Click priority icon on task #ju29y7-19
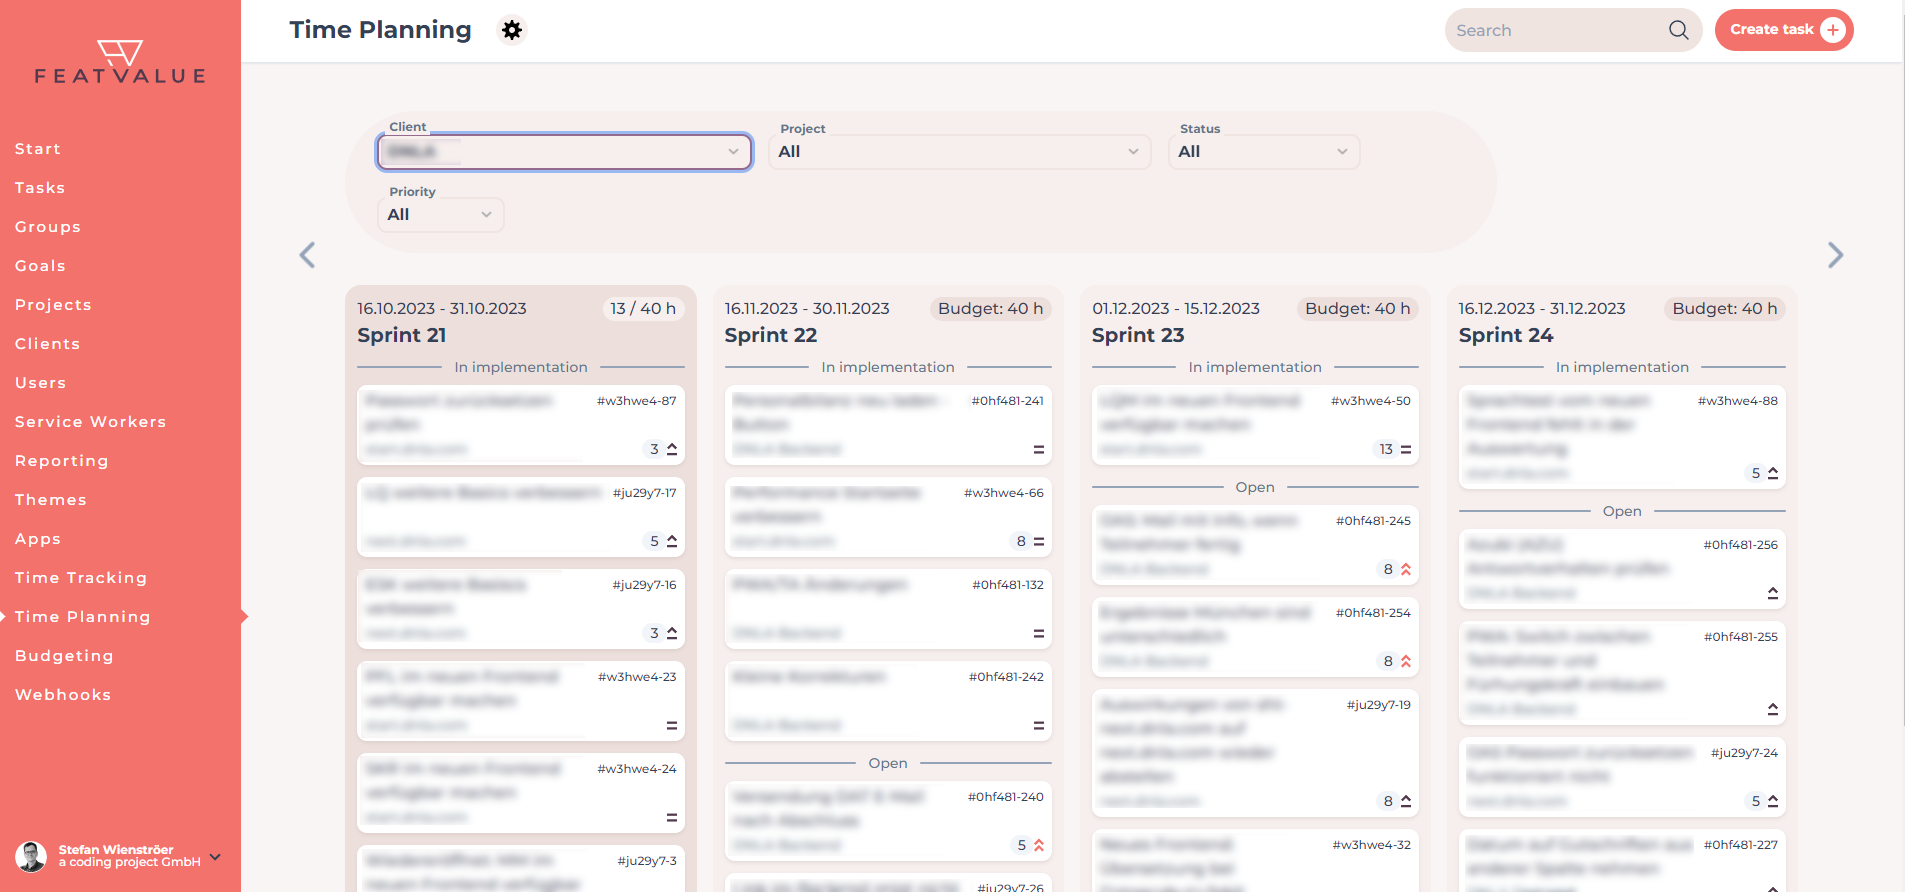Image resolution: width=1905 pixels, height=892 pixels. click(1406, 801)
